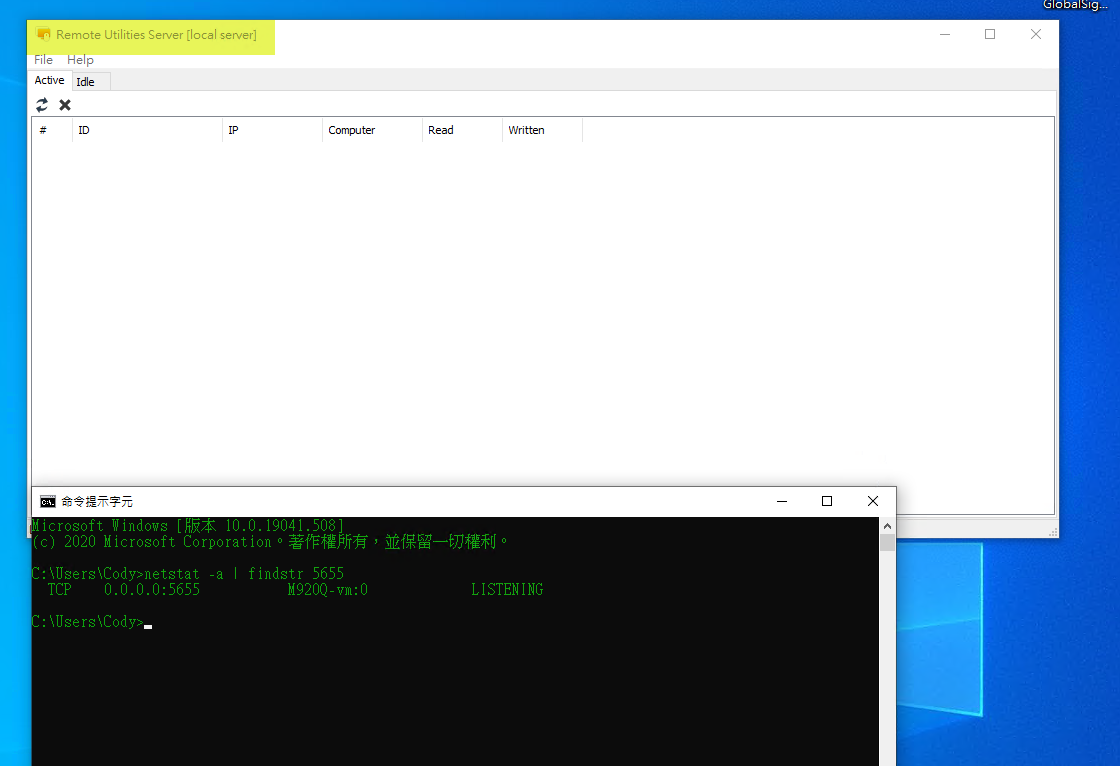The image size is (1120, 766).
Task: Minimize the Remote Utilities Server window
Action: 945,34
